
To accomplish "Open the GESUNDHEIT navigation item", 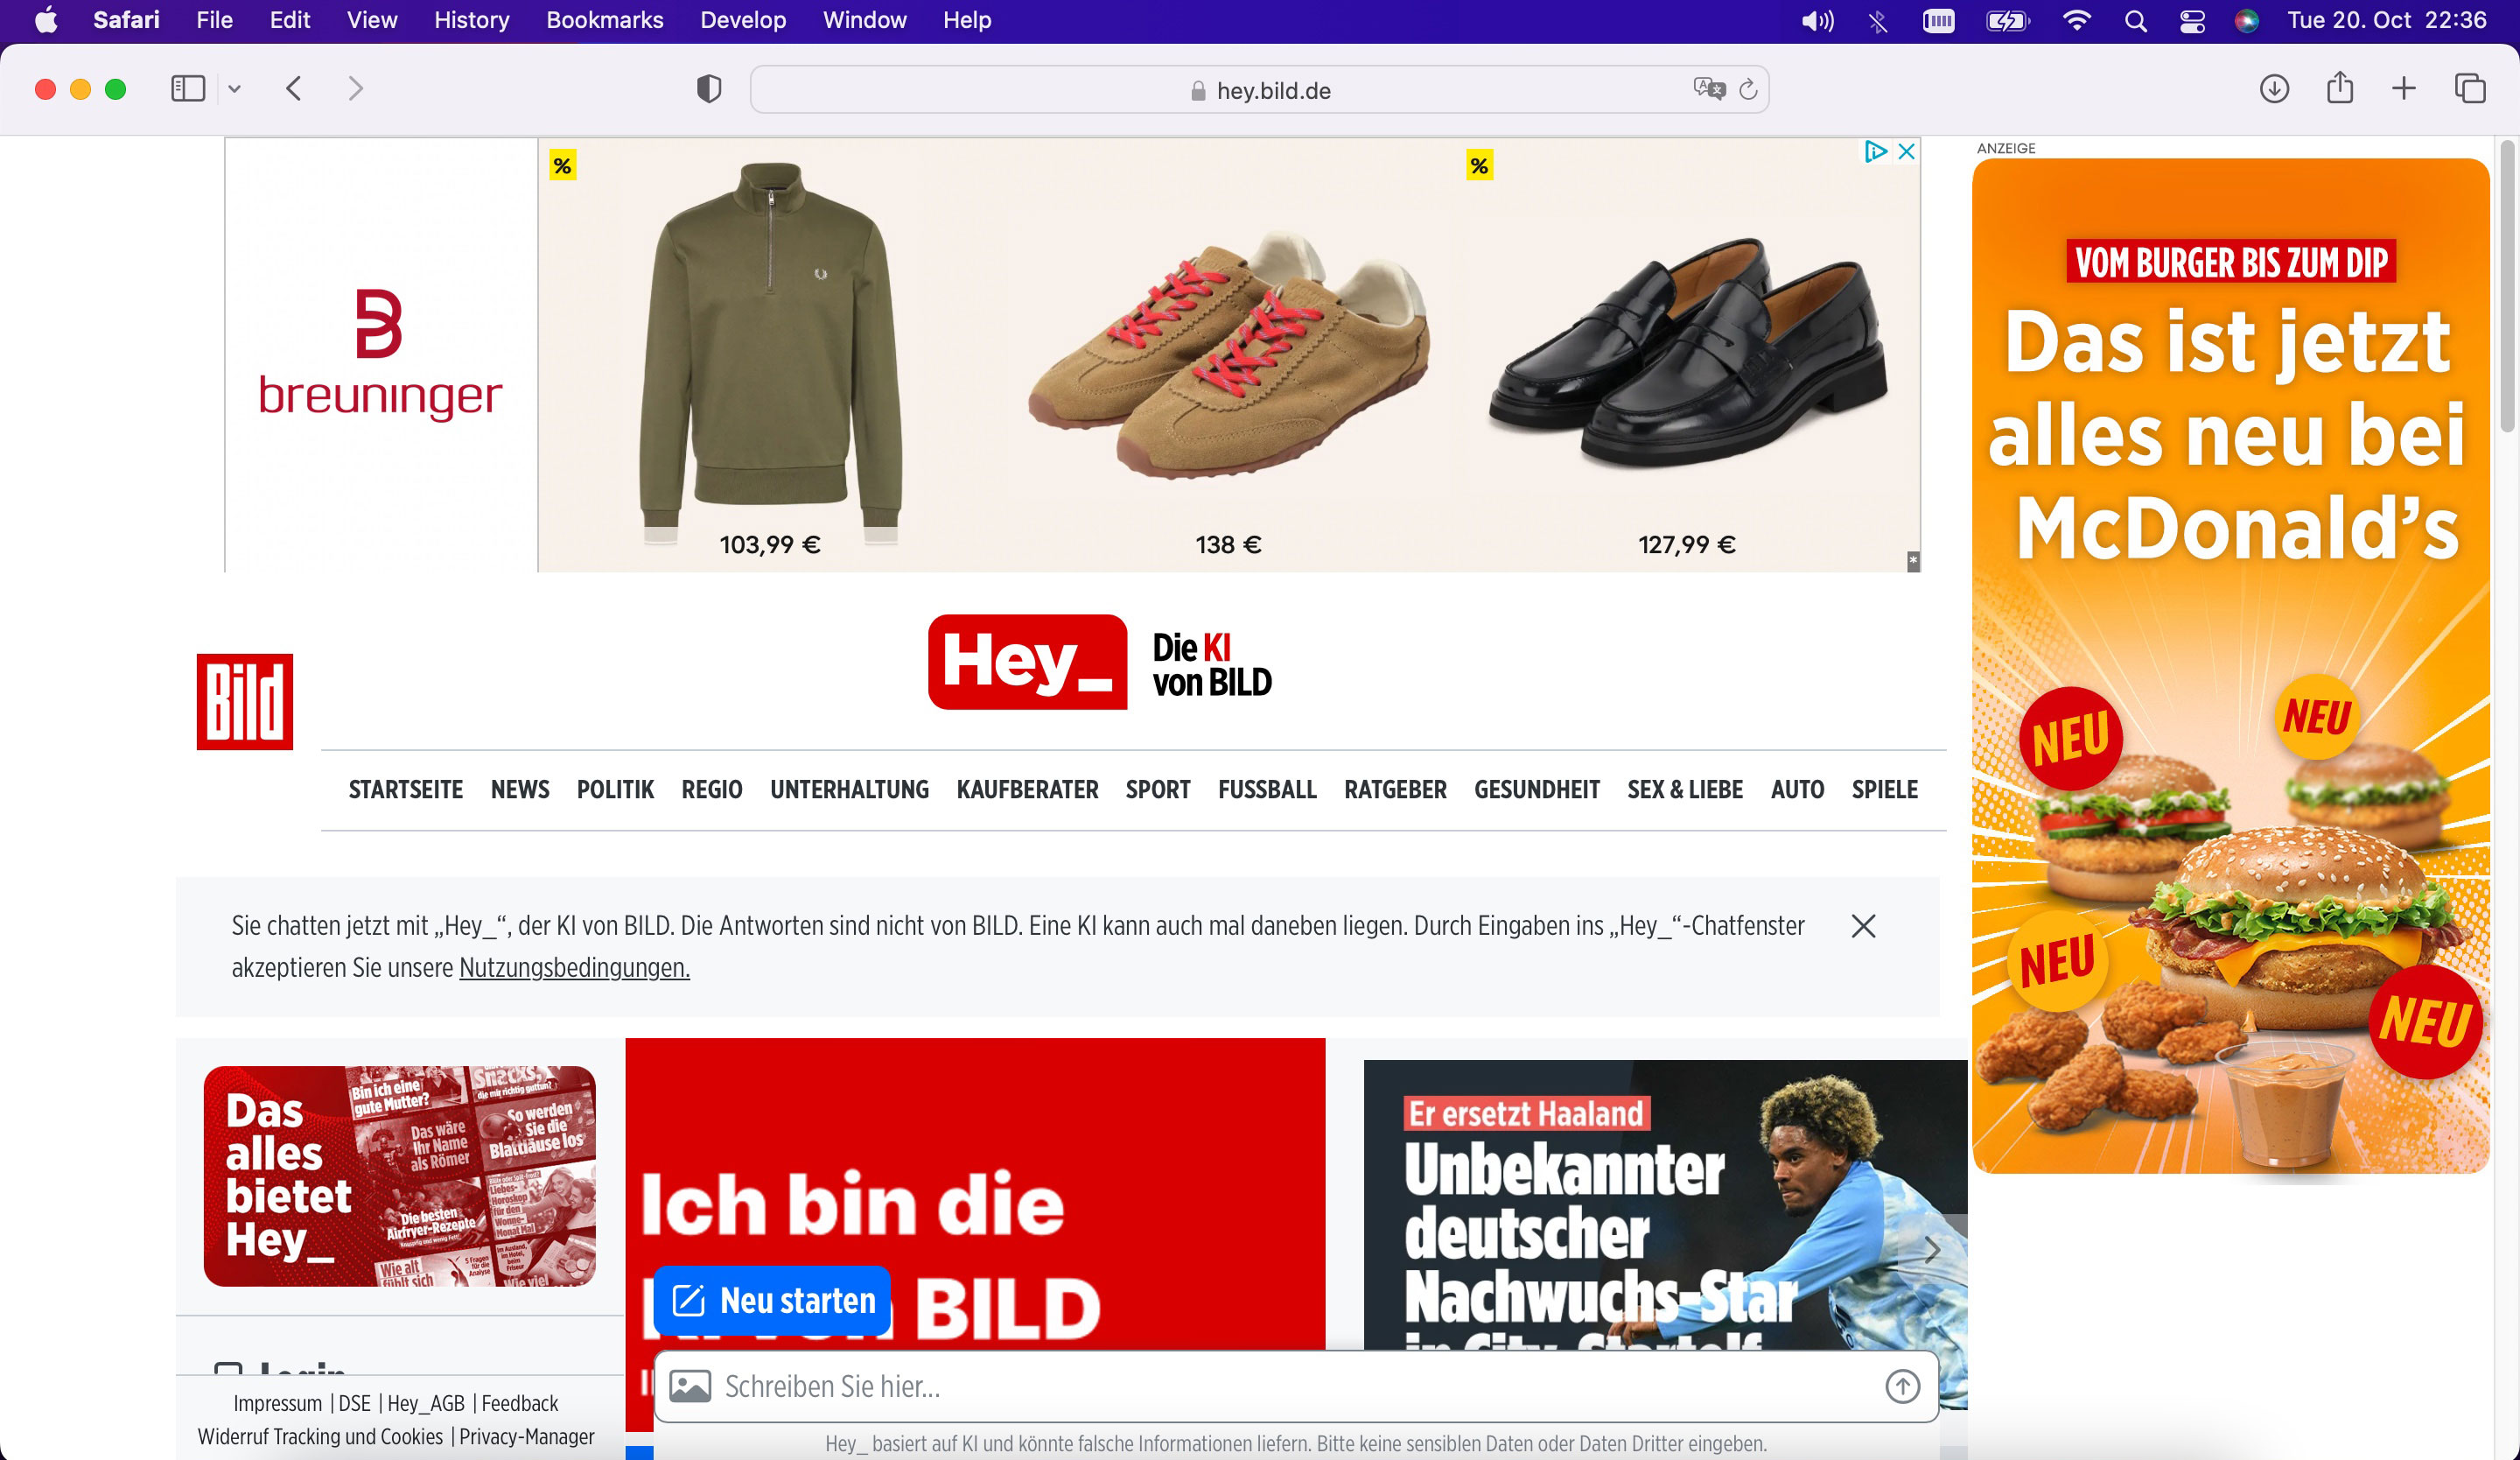I will point(1537,790).
